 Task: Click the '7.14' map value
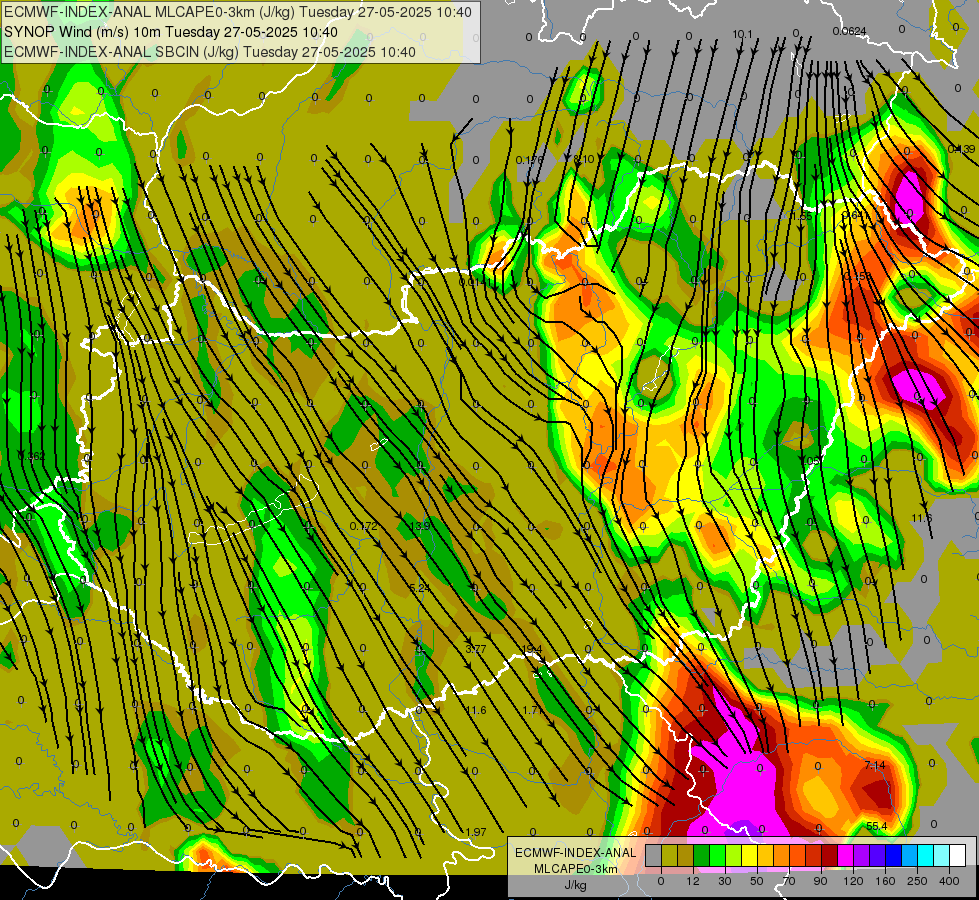[875, 765]
